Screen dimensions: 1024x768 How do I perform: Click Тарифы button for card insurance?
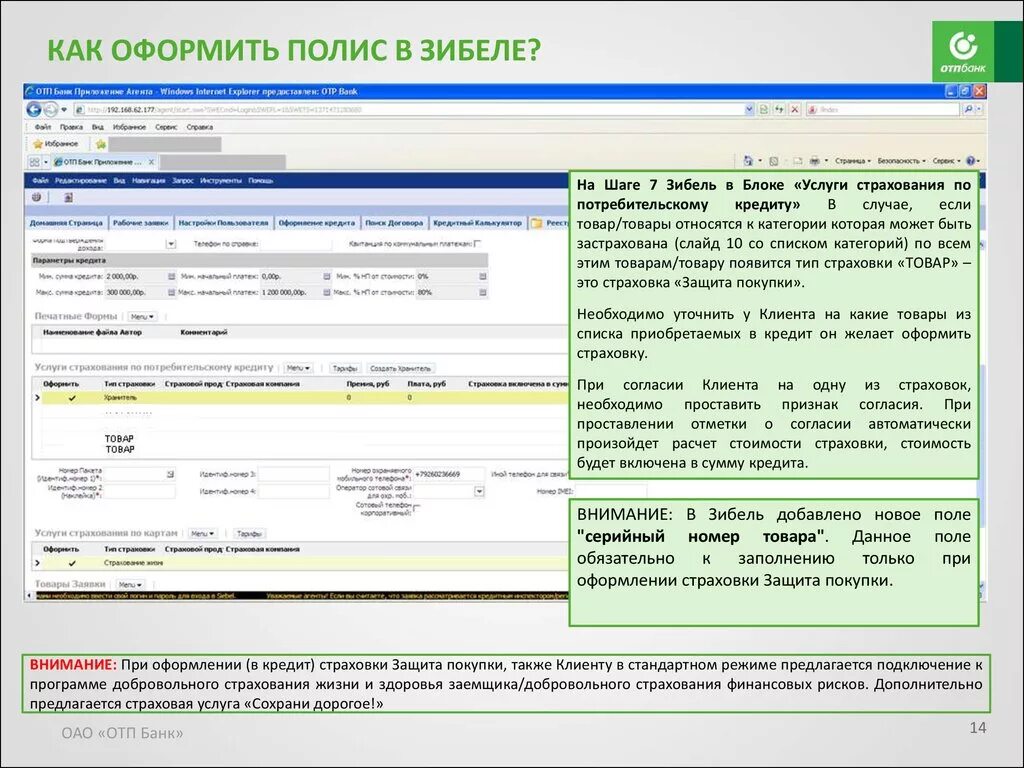coord(249,534)
